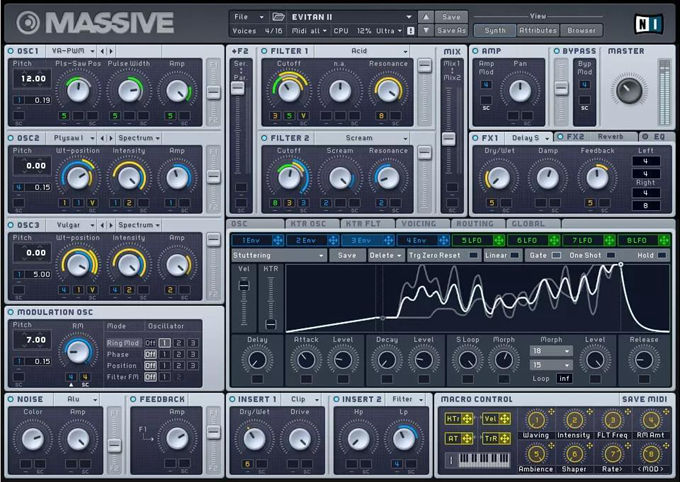Click the next preset down arrow

click(426, 30)
